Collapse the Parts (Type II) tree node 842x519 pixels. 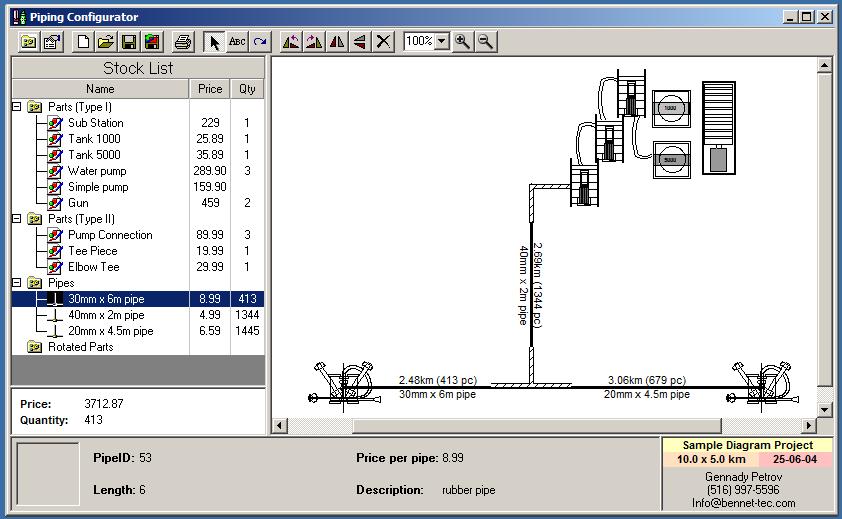point(17,219)
